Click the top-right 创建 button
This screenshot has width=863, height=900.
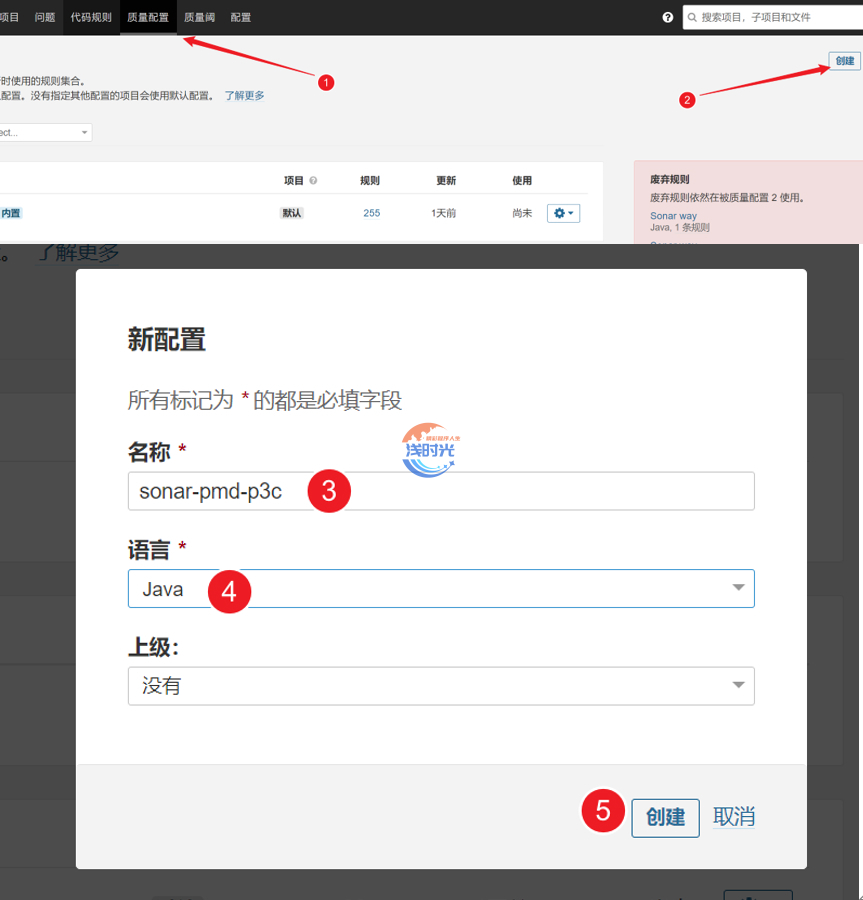844,61
